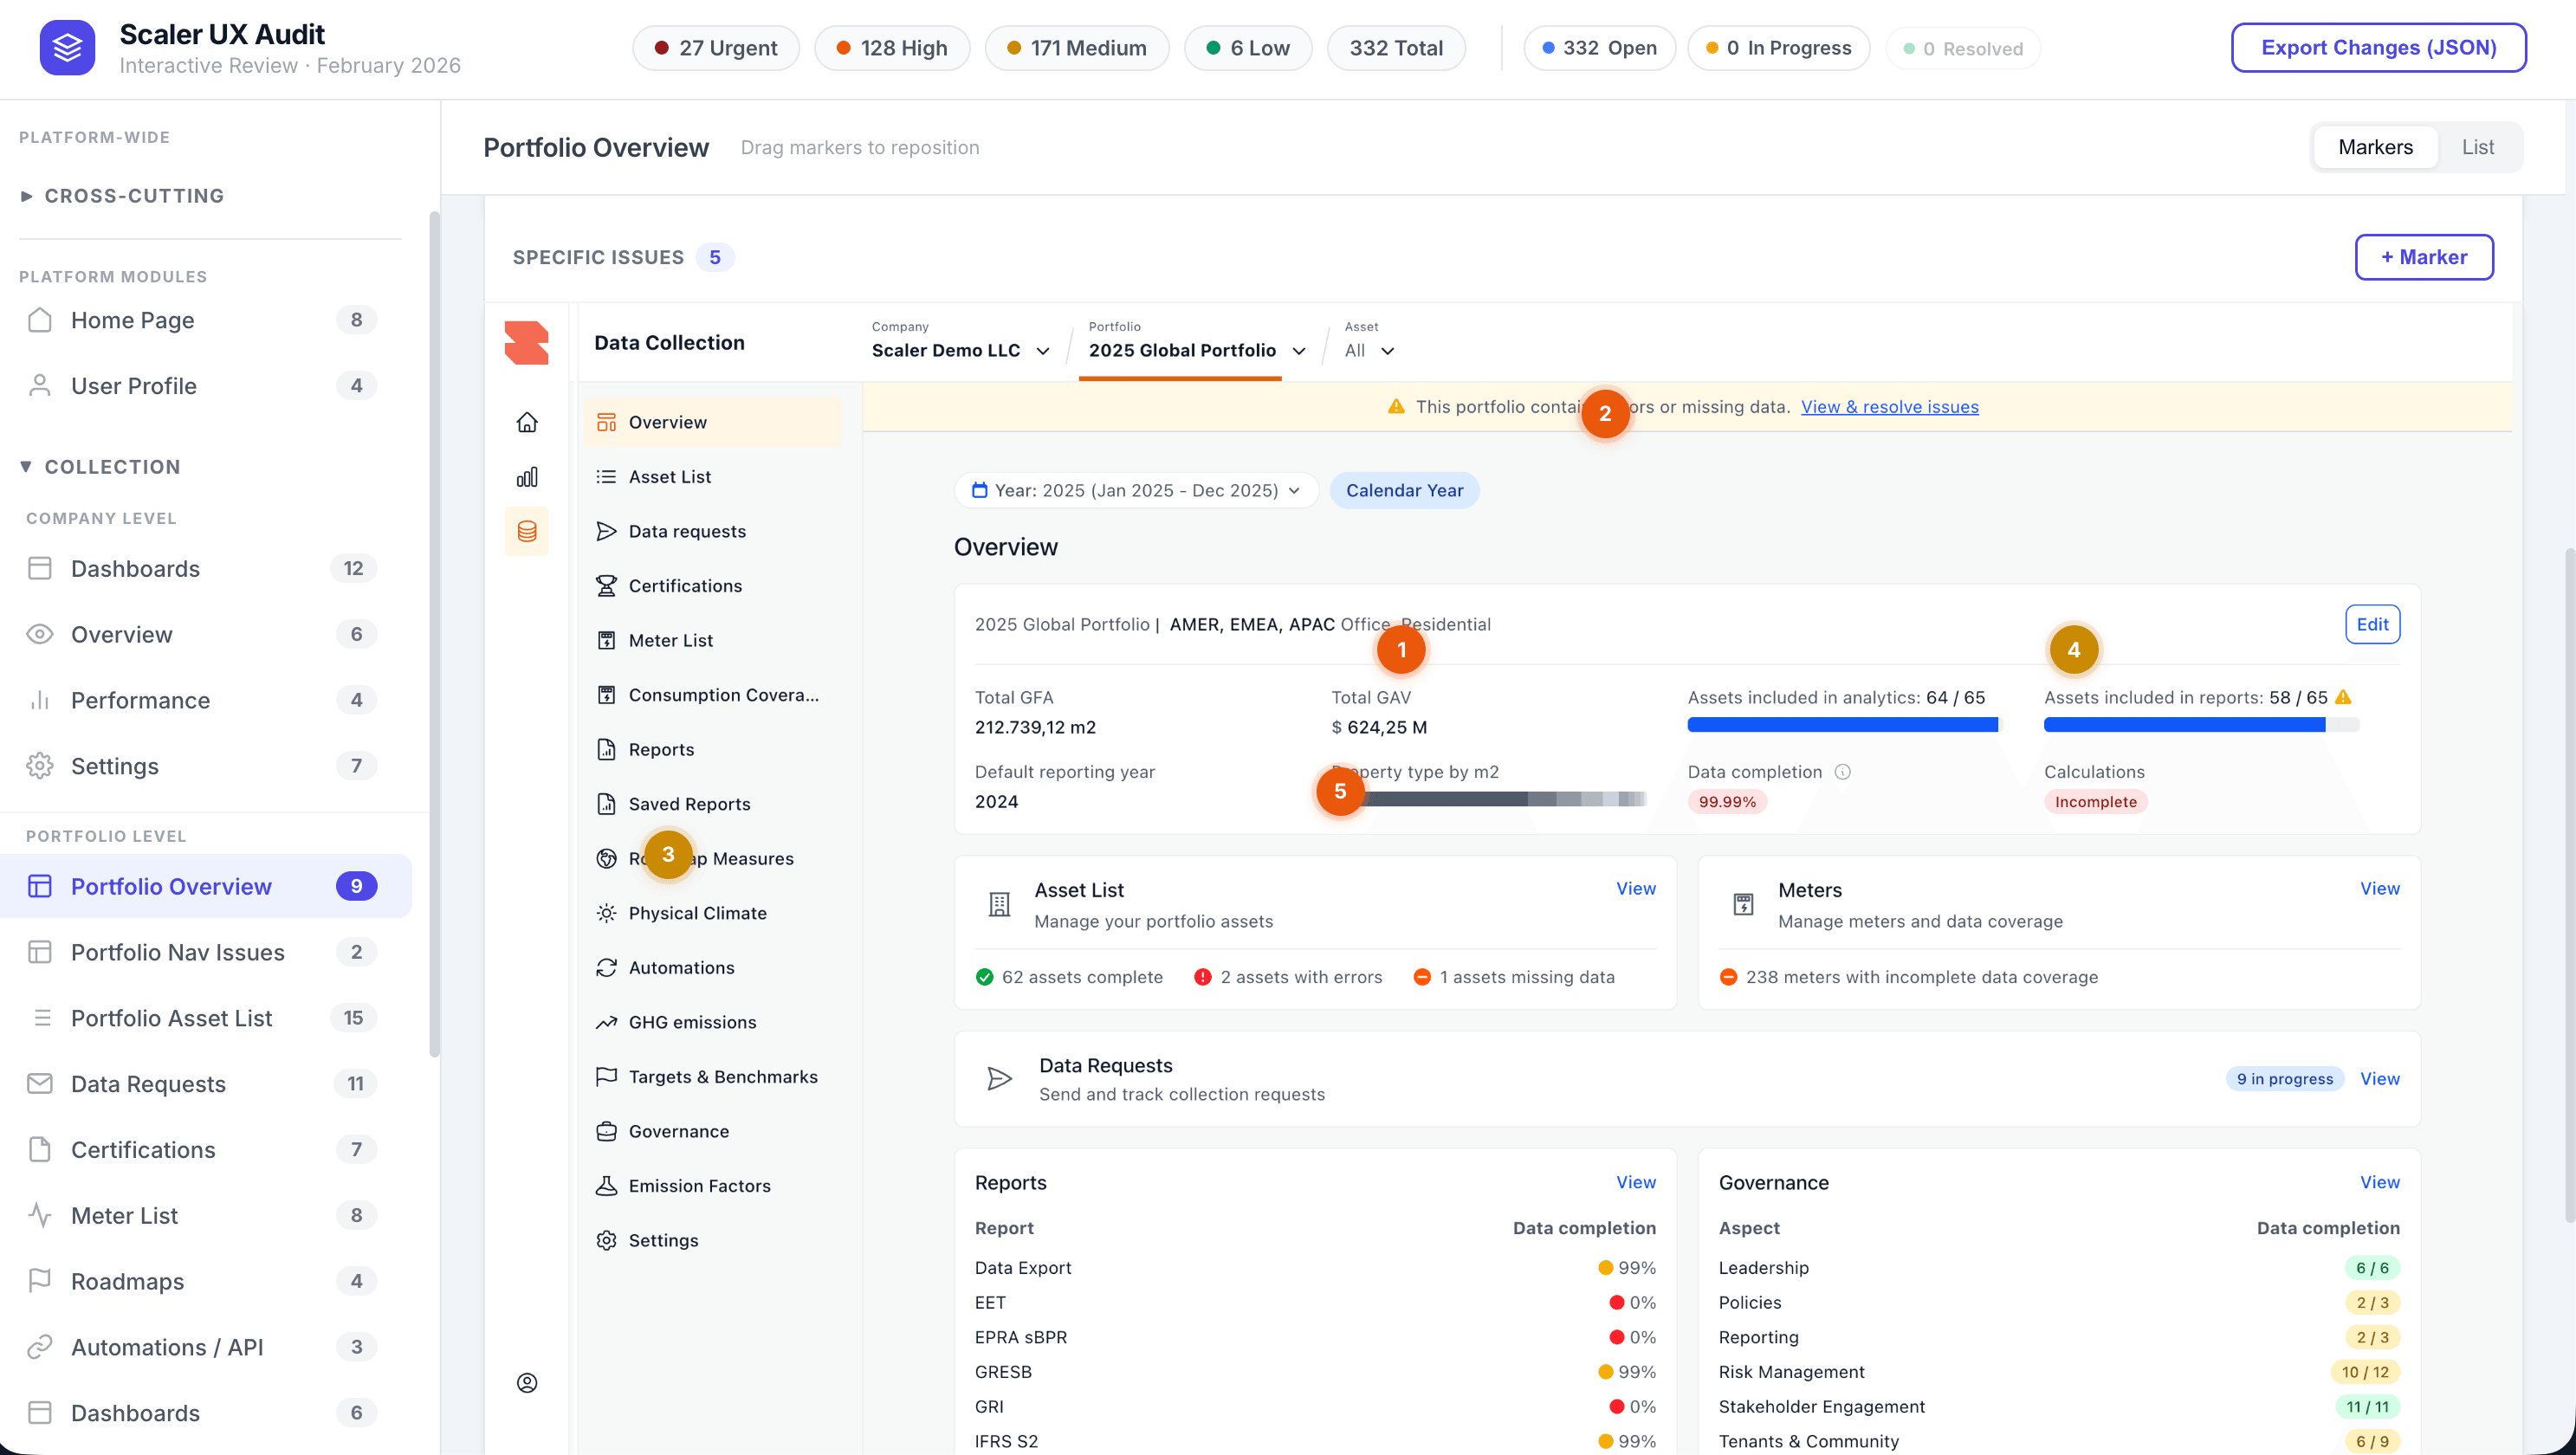Click the Certifications trophy icon
Screen dimensions: 2576x1455
[606, 586]
